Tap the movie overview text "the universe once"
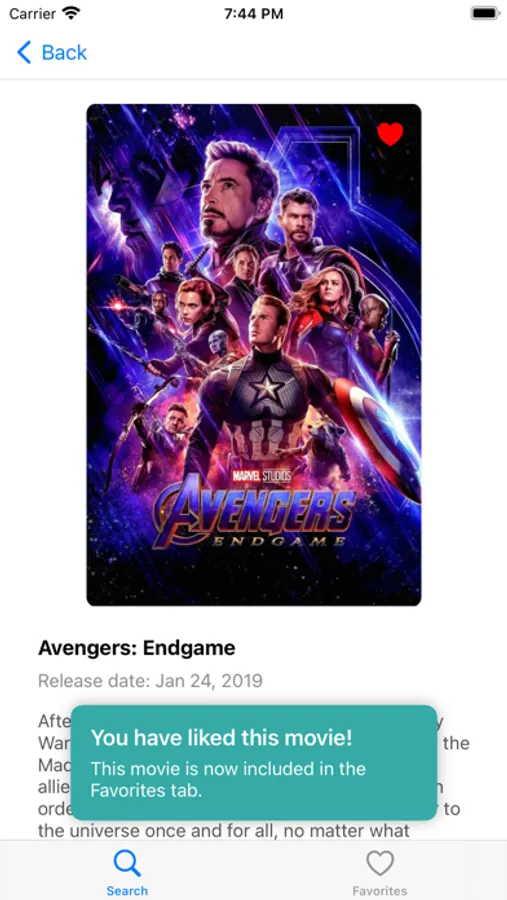Viewport: 507px width, 900px height. 123,830
